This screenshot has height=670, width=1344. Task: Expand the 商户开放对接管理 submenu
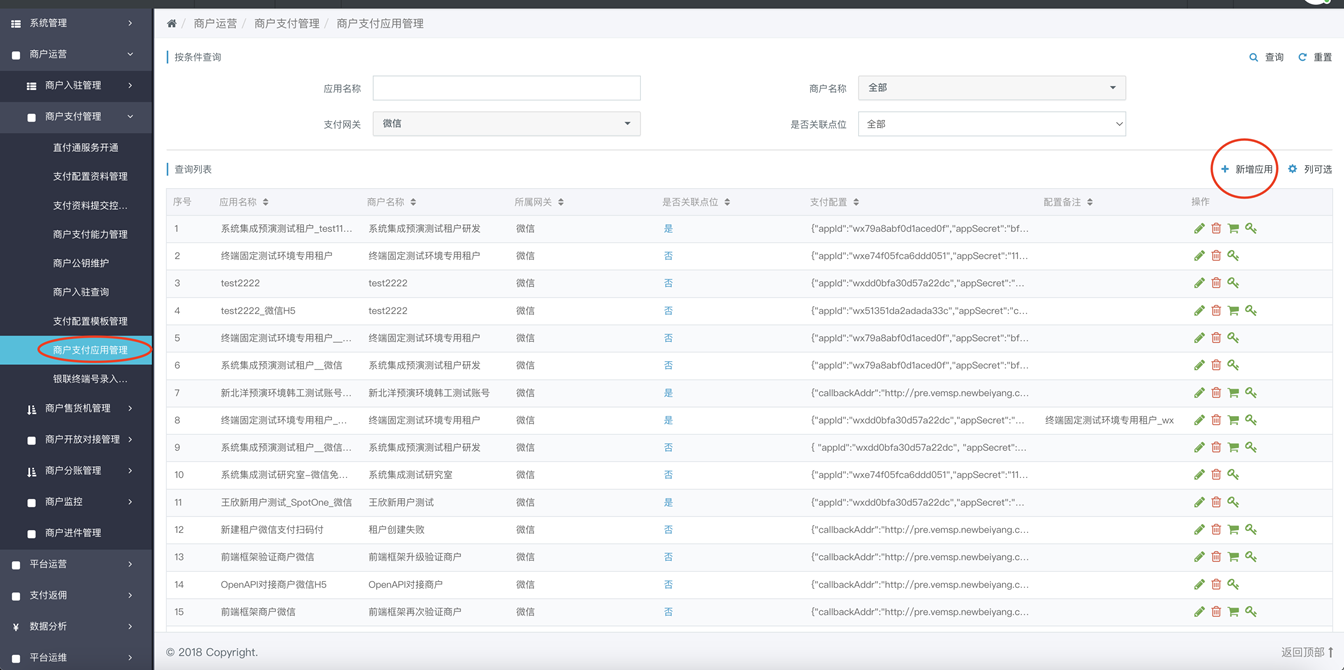pos(76,439)
